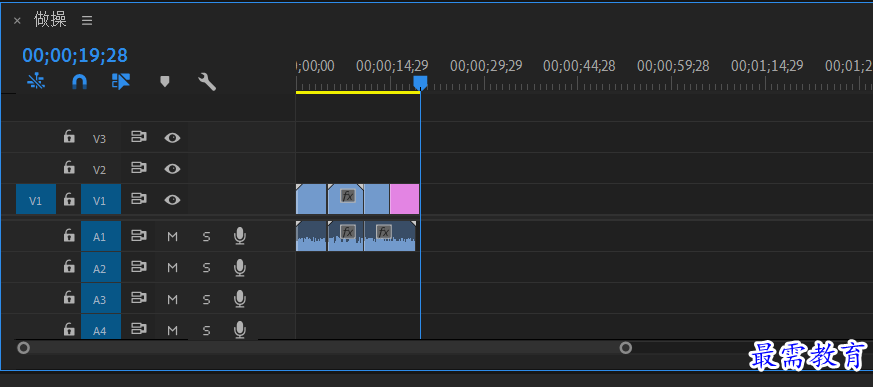Select the 做操 sequence tab
Screen dimensions: 873x387
click(50, 20)
